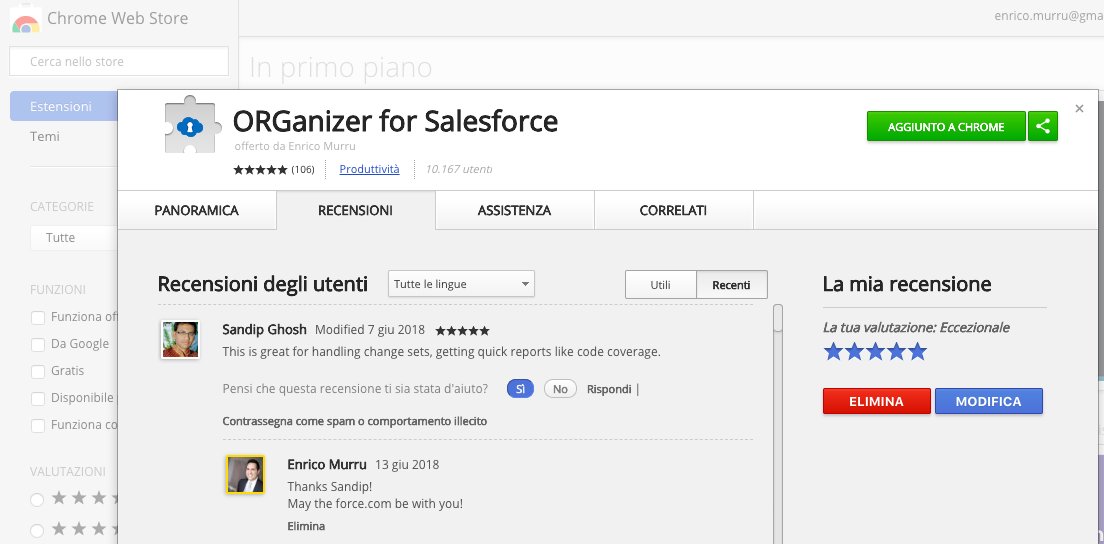
Task: Toggle the Funziona con checkbox
Action: pyautogui.click(x=38, y=425)
